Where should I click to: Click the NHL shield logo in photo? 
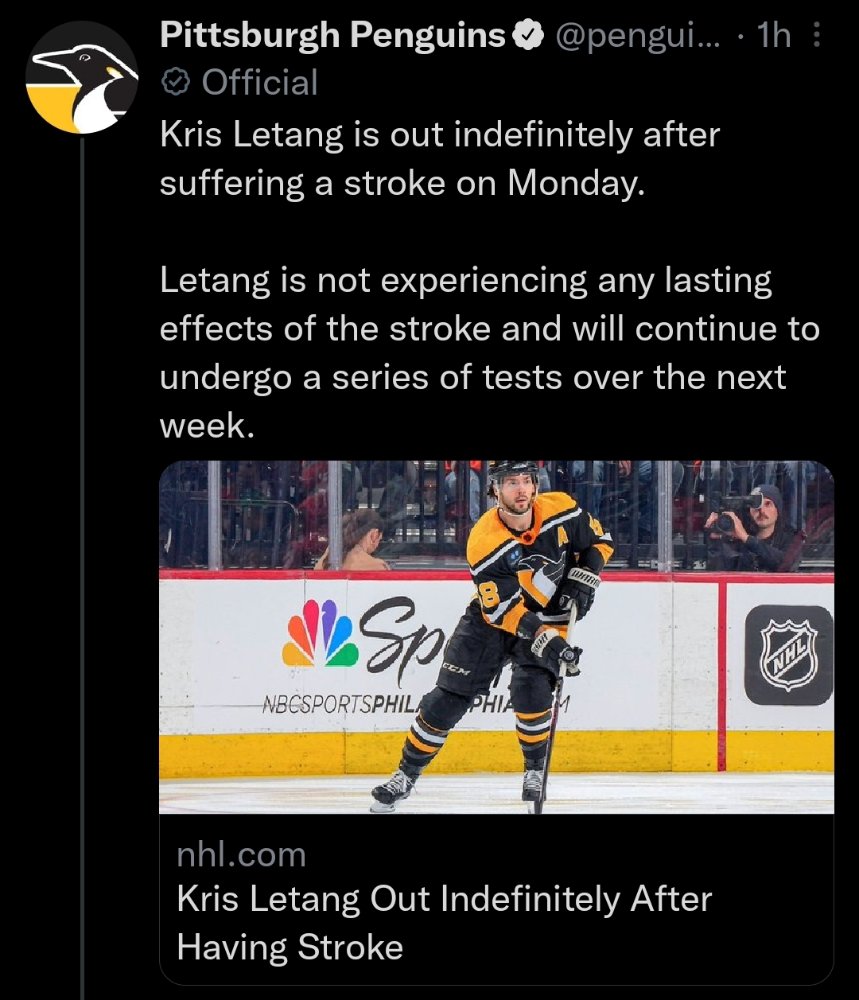pyautogui.click(x=789, y=656)
